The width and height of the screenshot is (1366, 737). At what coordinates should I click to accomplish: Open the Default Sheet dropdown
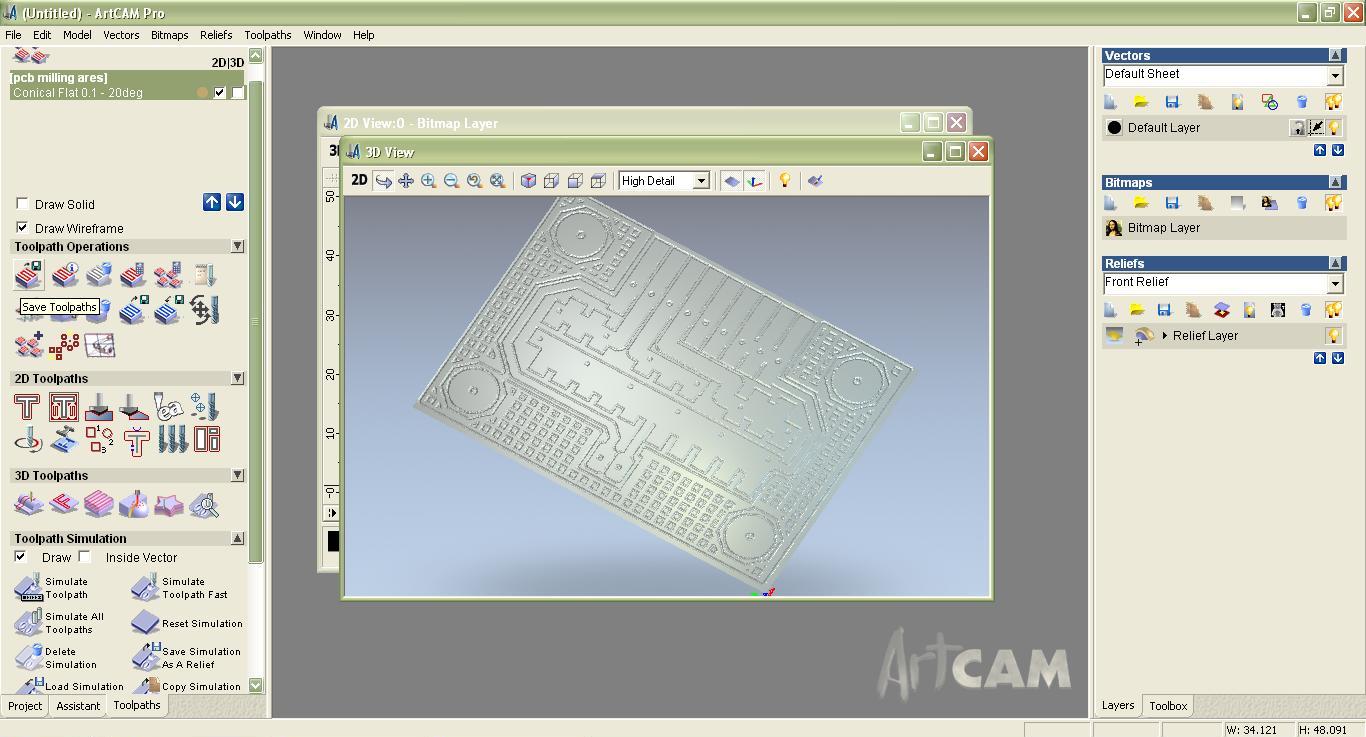1335,76
